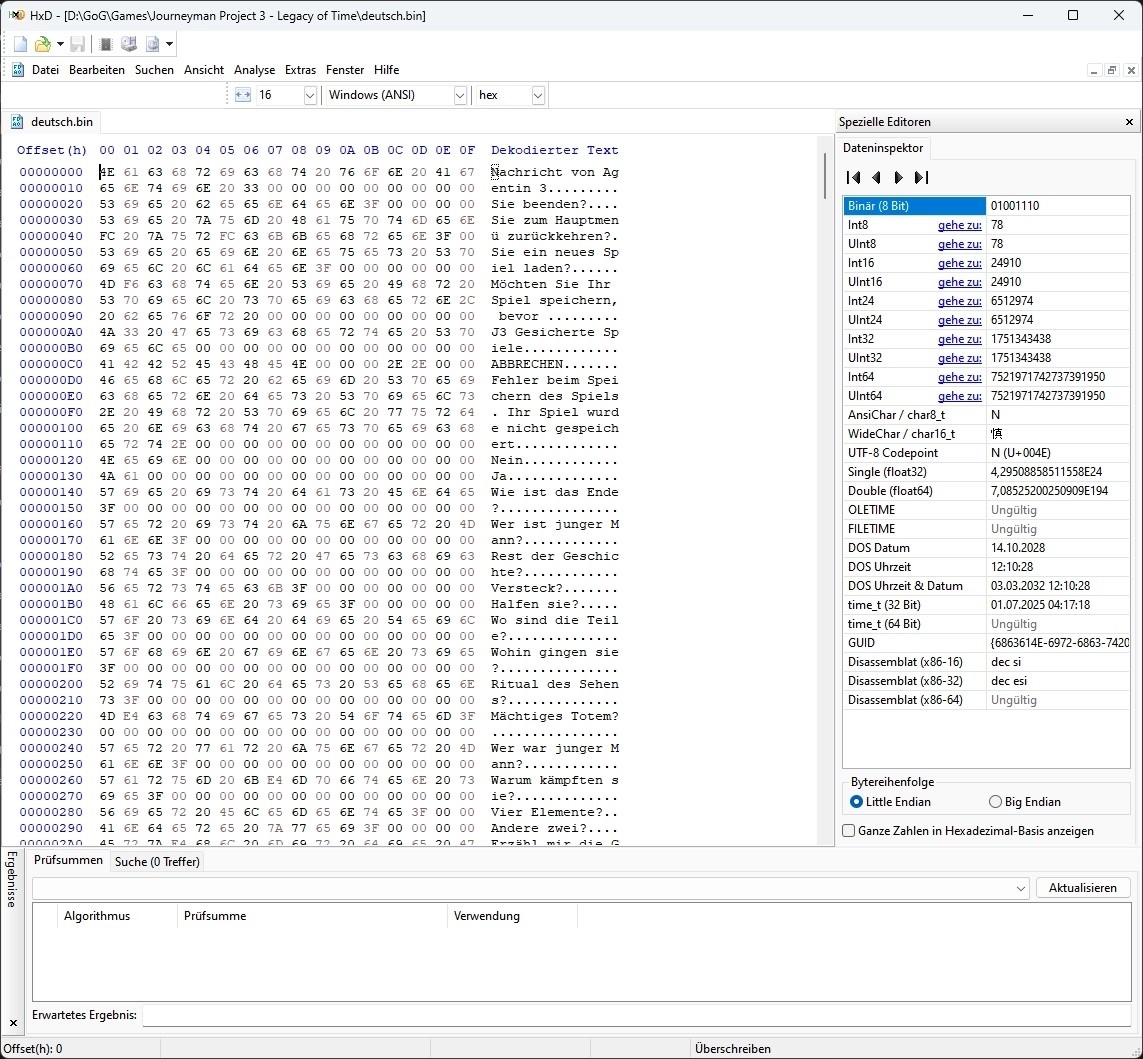Switch to the Prüfsummen tab
This screenshot has height=1059, width=1143.
tap(69, 860)
